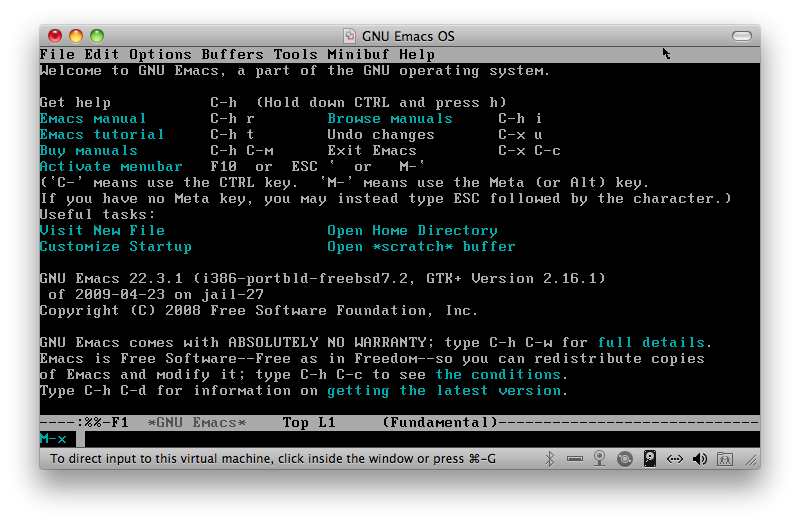Open the Tools menu

(x=295, y=54)
